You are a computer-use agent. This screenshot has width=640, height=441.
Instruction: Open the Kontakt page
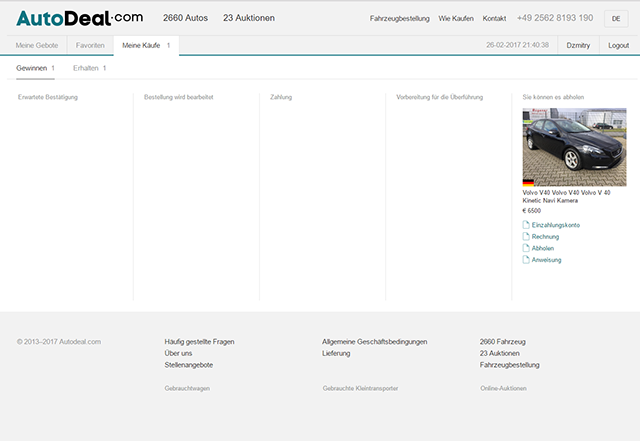pos(494,18)
